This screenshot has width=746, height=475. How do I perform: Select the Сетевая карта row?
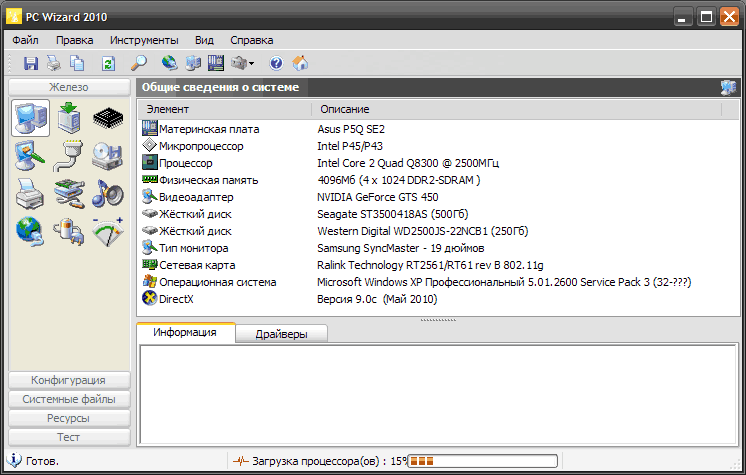pyautogui.click(x=438, y=265)
